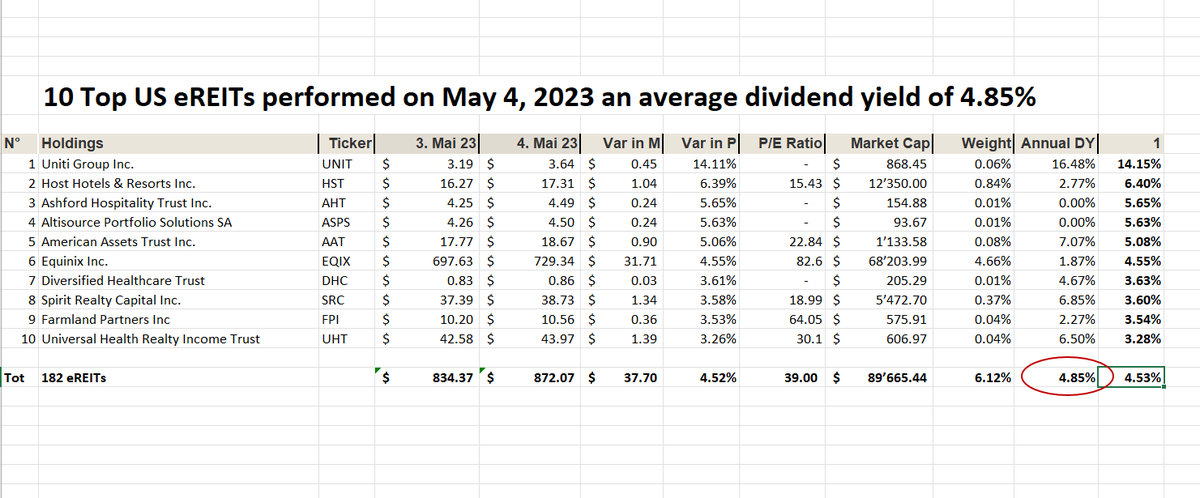
Task: Select the market cap cell '12'350.00'
Action: click(882, 183)
